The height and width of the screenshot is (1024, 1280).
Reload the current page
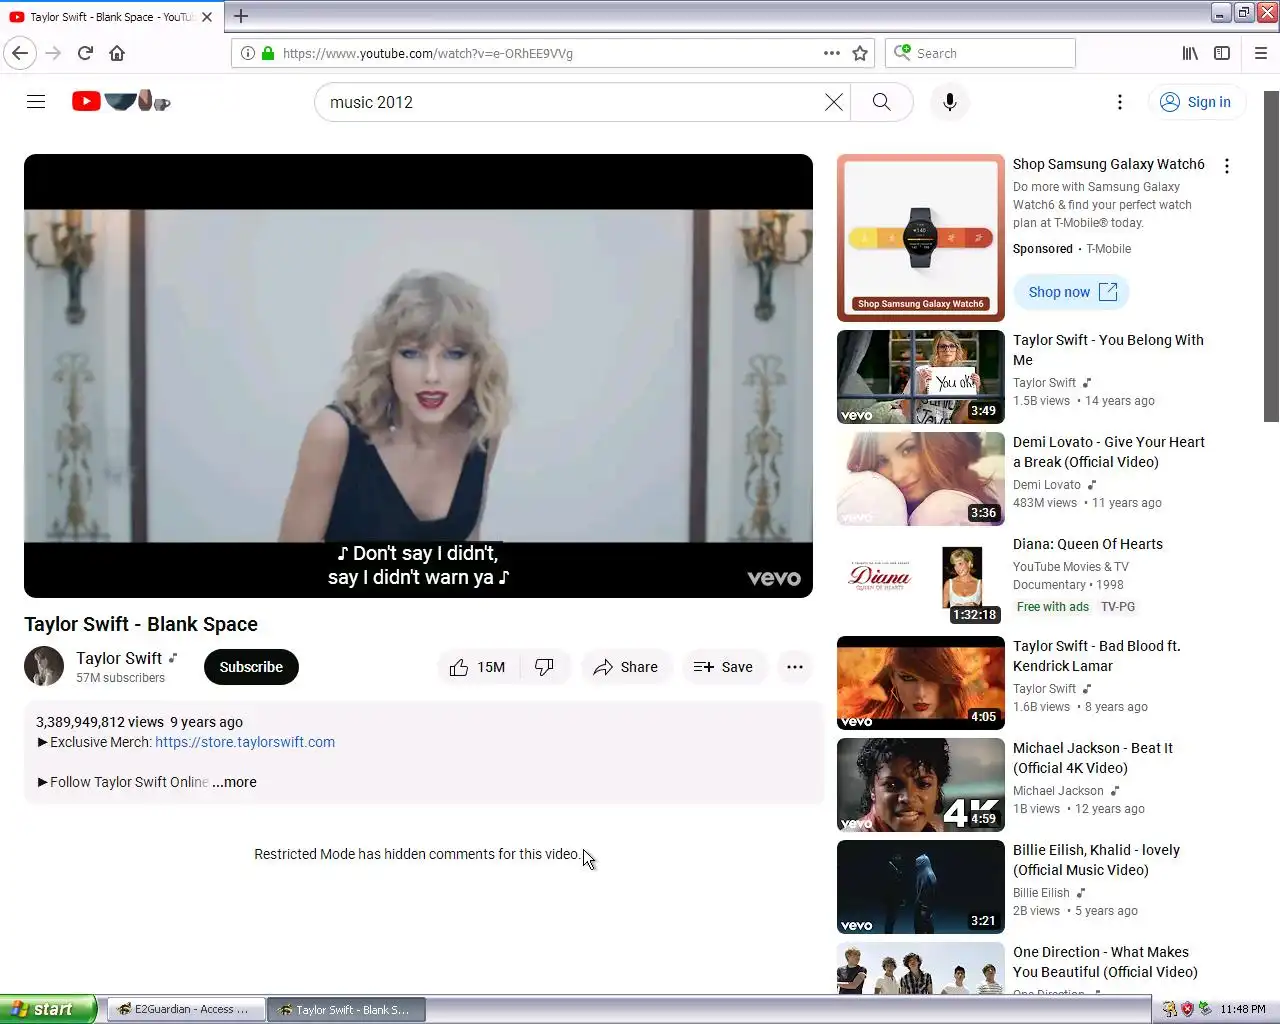pyautogui.click(x=85, y=53)
